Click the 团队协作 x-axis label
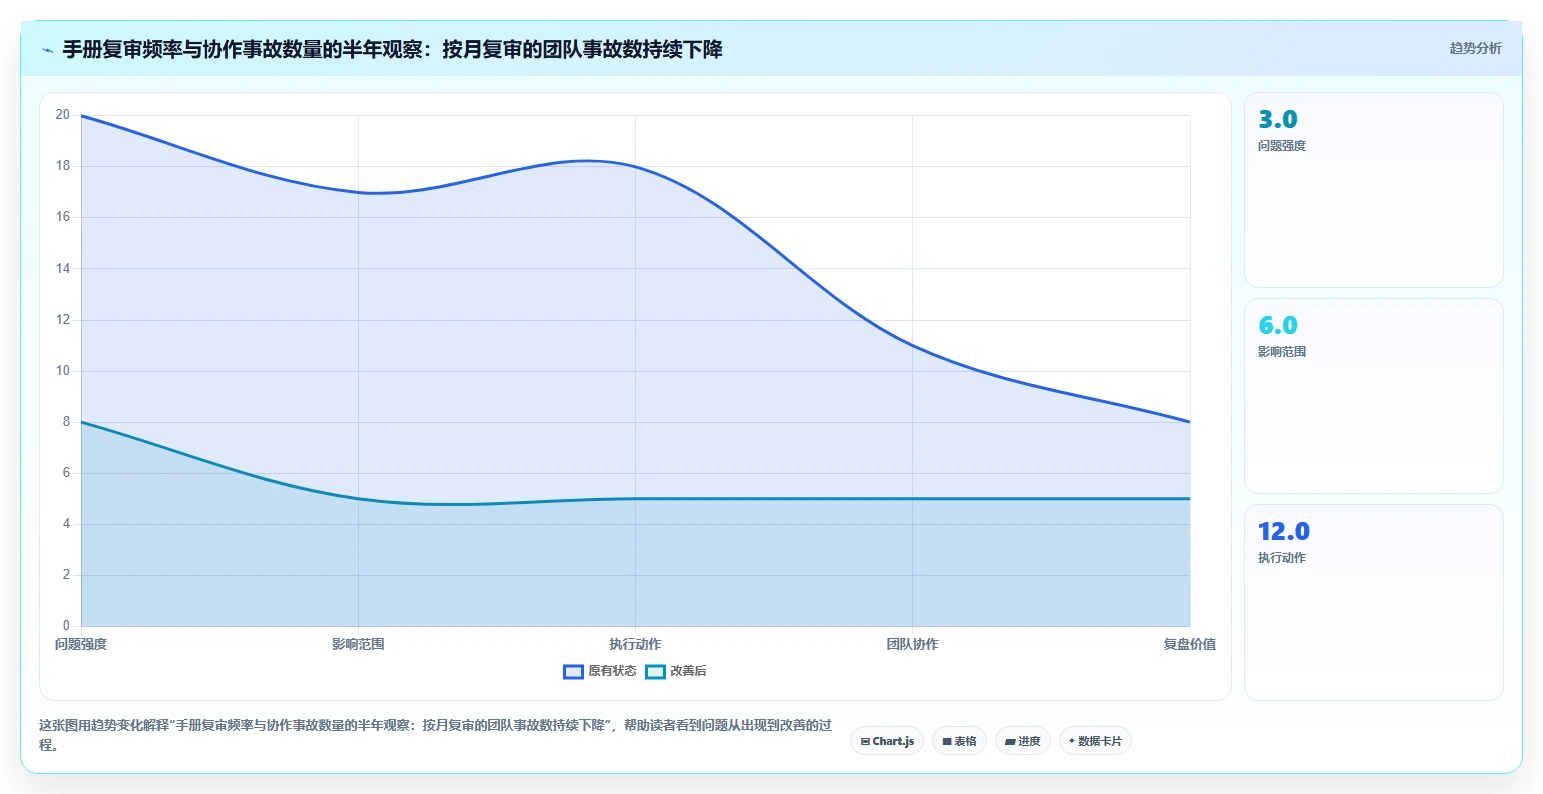The width and height of the screenshot is (1543, 794). pos(912,644)
